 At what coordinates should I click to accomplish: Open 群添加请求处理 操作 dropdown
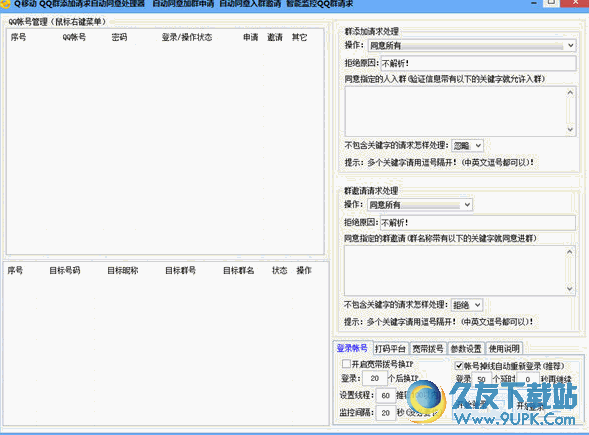coord(471,45)
